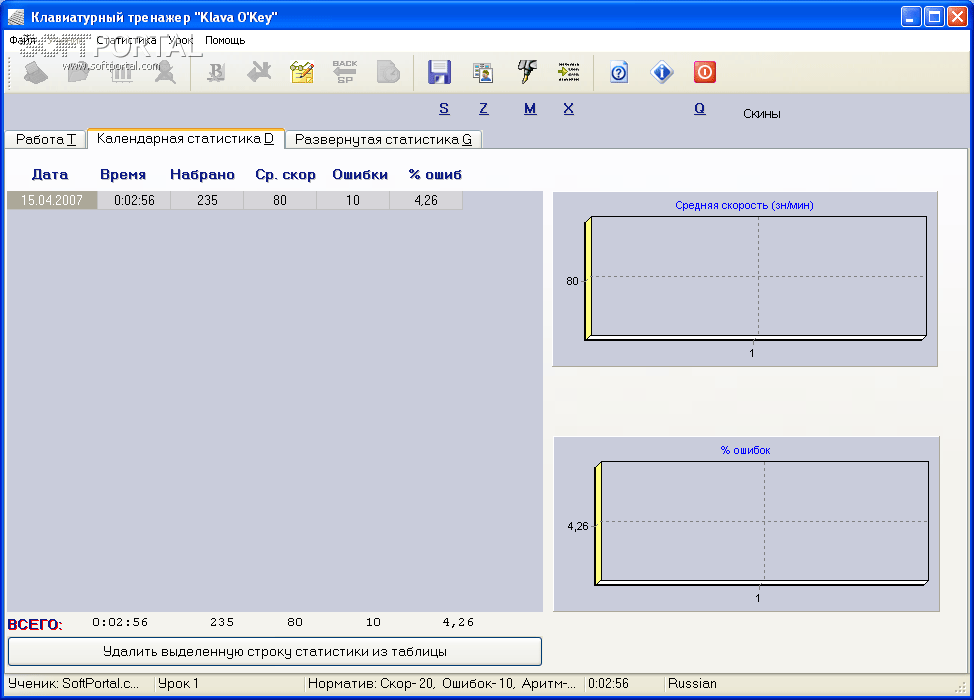The height and width of the screenshot is (700, 974).
Task: Minimize the Klava O'Key window
Action: coord(911,17)
